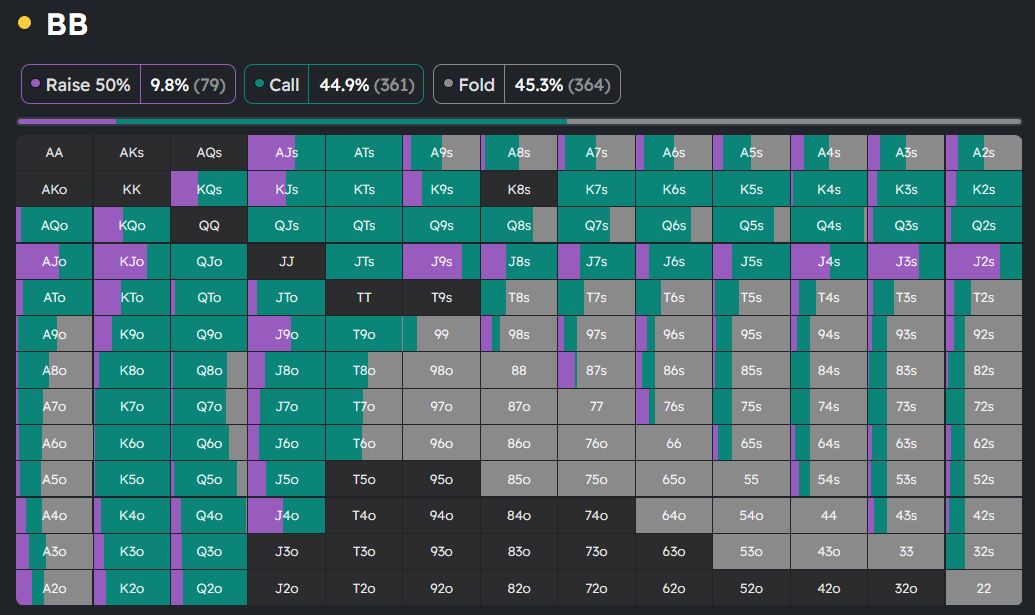Select the K8s hand cell
Viewport: 1035px width, 615px height.
(x=518, y=189)
